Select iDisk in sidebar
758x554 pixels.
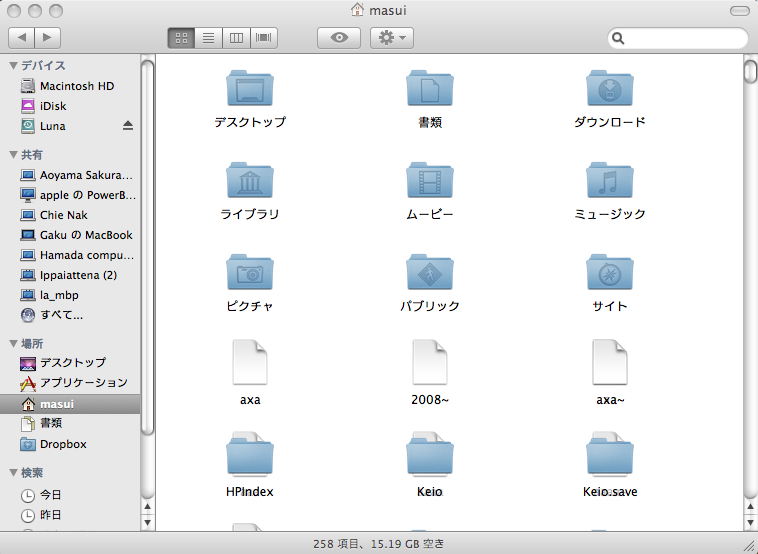[x=70, y=106]
